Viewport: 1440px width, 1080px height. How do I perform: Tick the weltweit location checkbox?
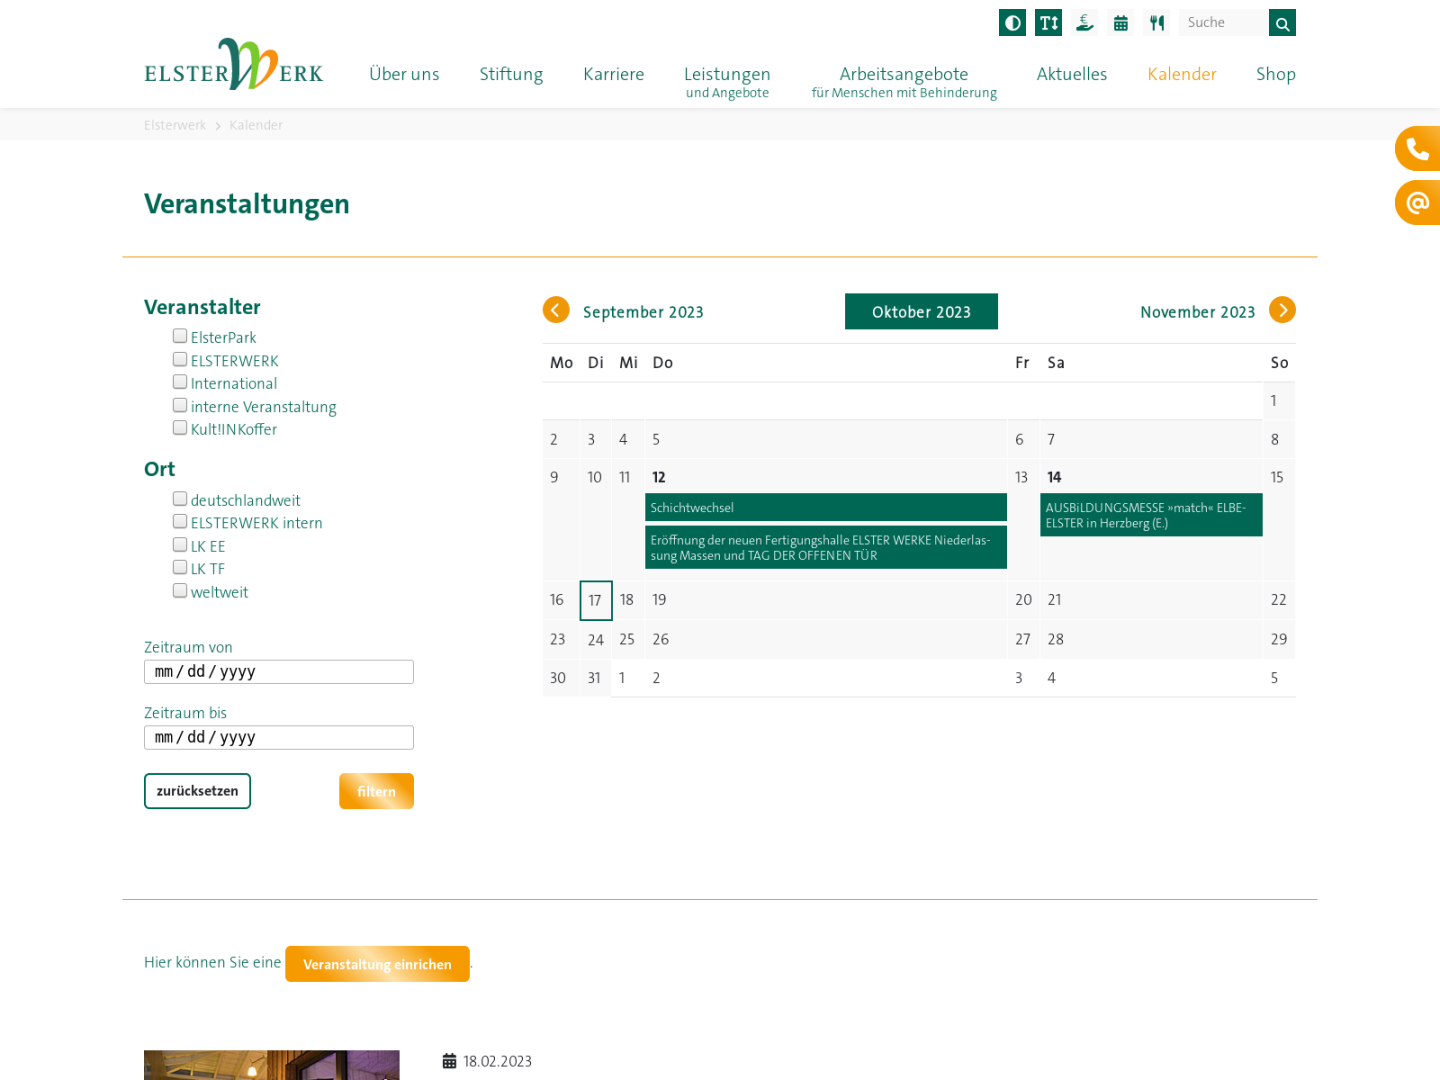point(180,590)
